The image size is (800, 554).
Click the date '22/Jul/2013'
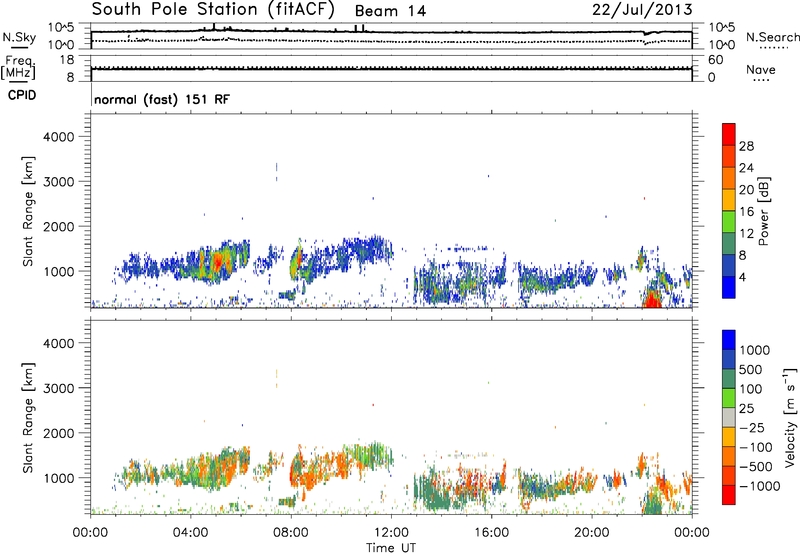642,10
